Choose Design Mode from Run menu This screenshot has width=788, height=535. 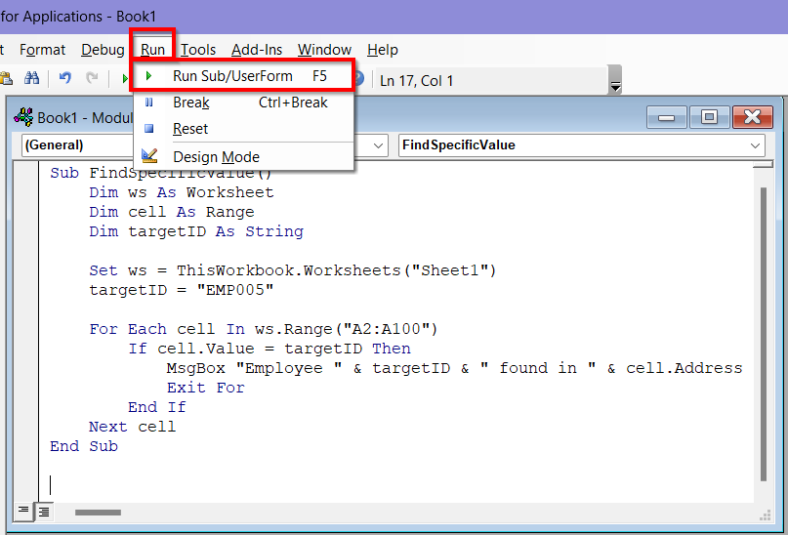tap(243, 157)
